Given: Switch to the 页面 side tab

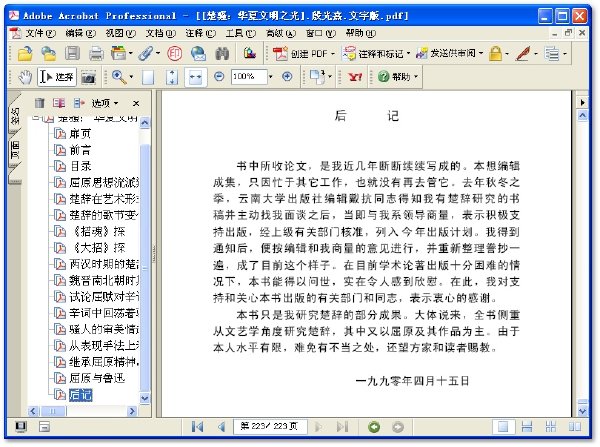Looking at the screenshot, I should pyautogui.click(x=15, y=149).
